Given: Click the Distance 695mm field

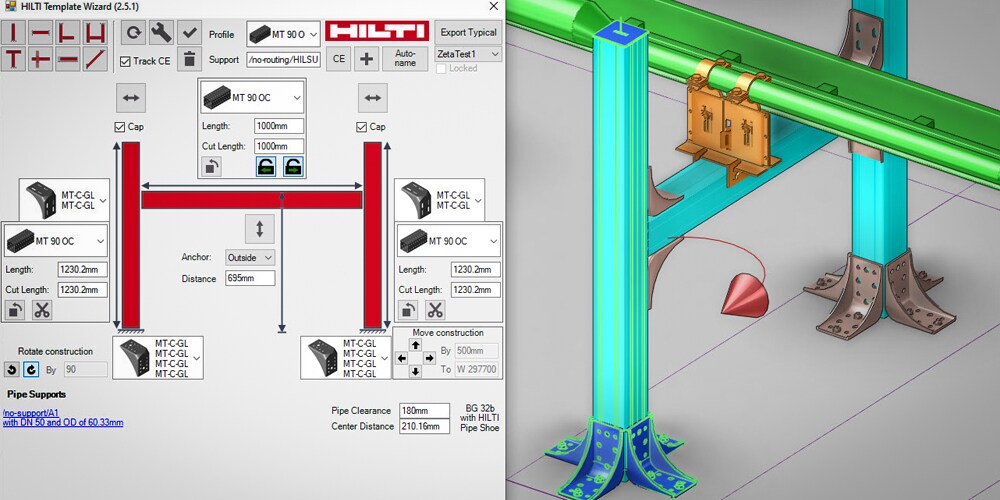Looking at the screenshot, I should click(250, 278).
